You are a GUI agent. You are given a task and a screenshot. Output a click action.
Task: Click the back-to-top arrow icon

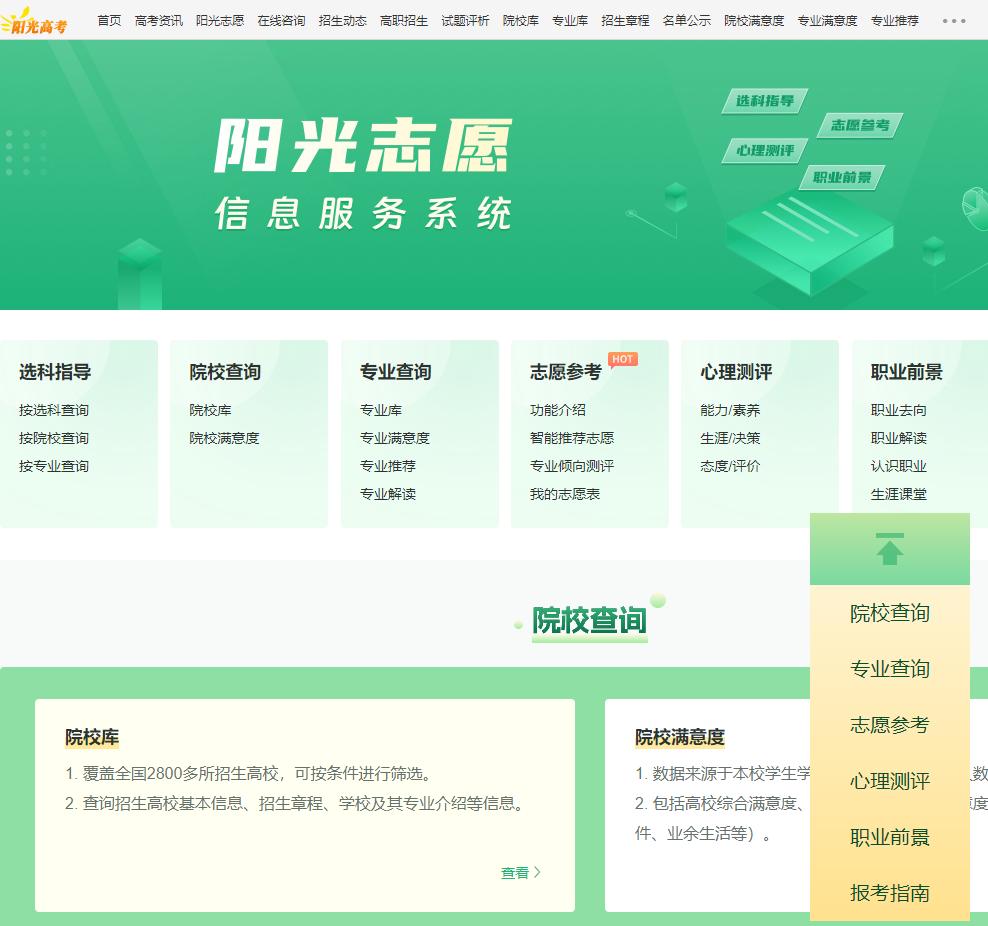889,549
